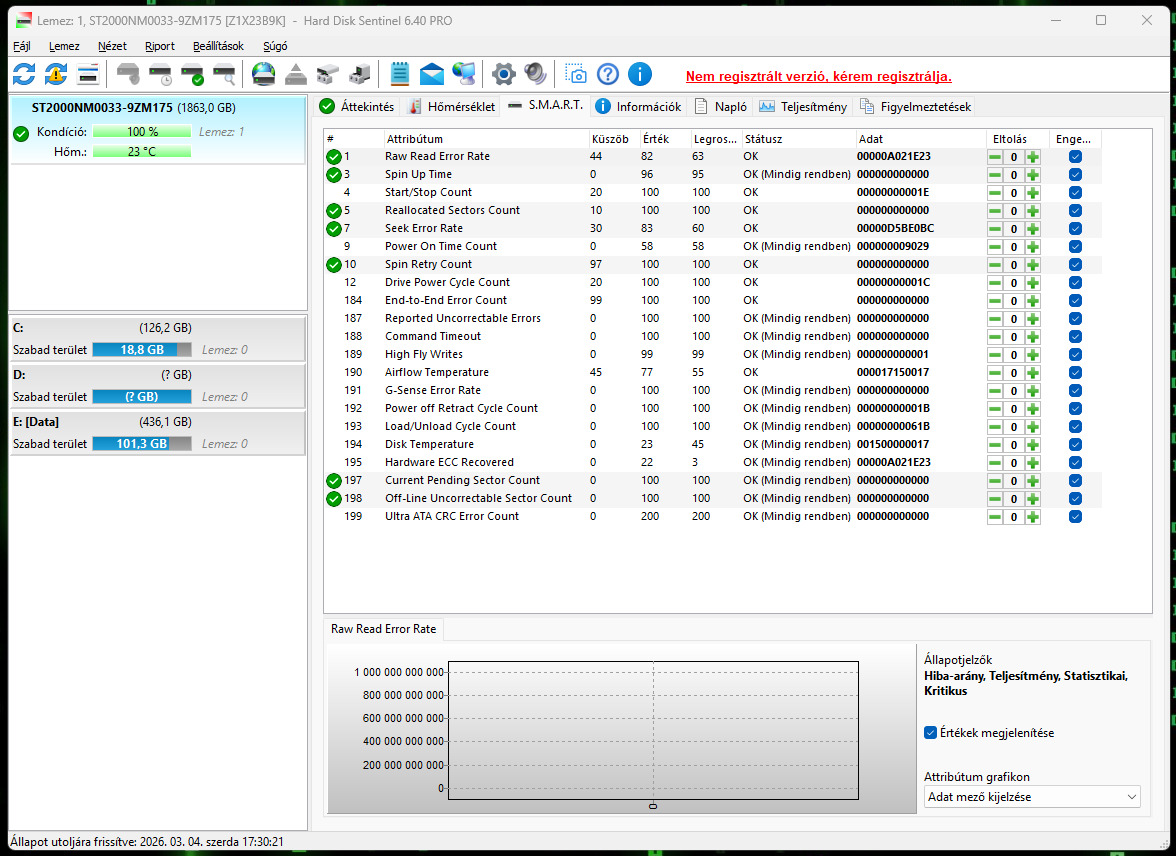Uncheck enable box for Reallocated Sectors Count

[x=1076, y=211]
